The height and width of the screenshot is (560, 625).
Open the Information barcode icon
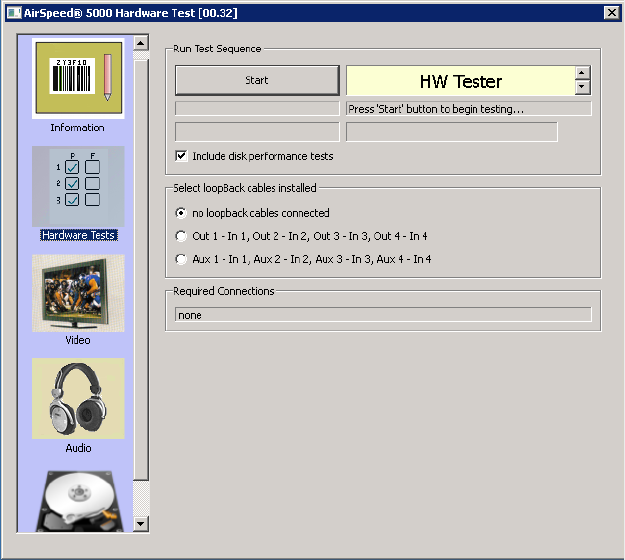(78, 79)
